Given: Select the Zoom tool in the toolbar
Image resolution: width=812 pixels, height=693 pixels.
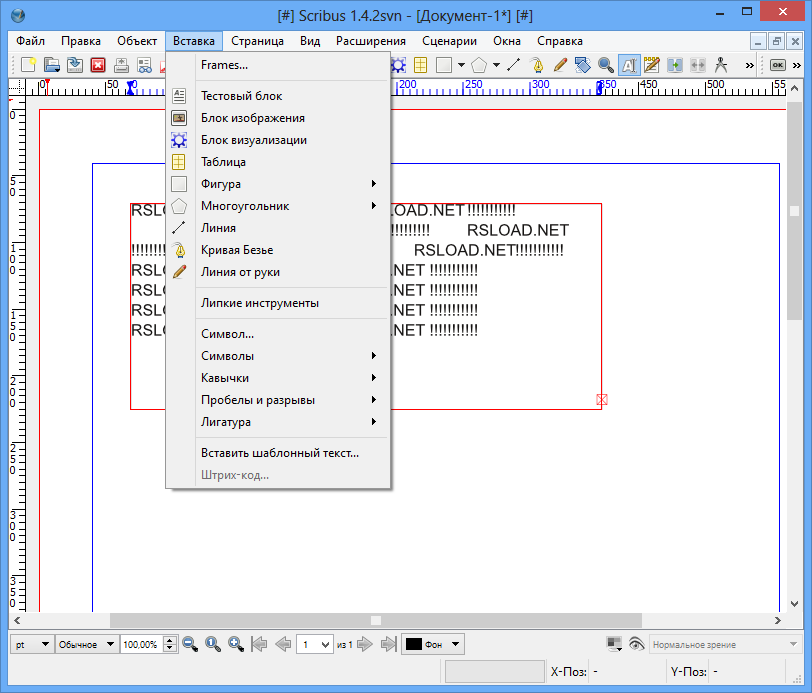Looking at the screenshot, I should (x=607, y=64).
